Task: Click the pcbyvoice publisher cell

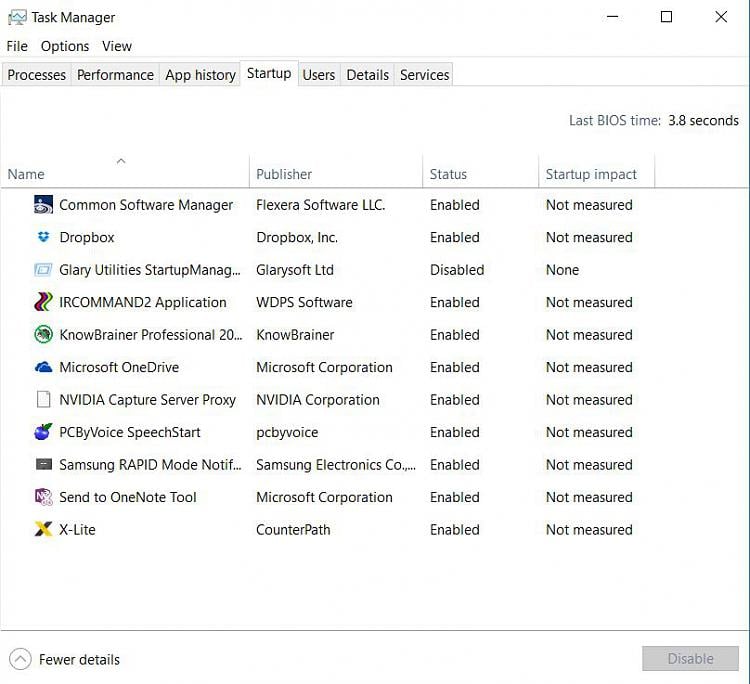Action: 287,433
